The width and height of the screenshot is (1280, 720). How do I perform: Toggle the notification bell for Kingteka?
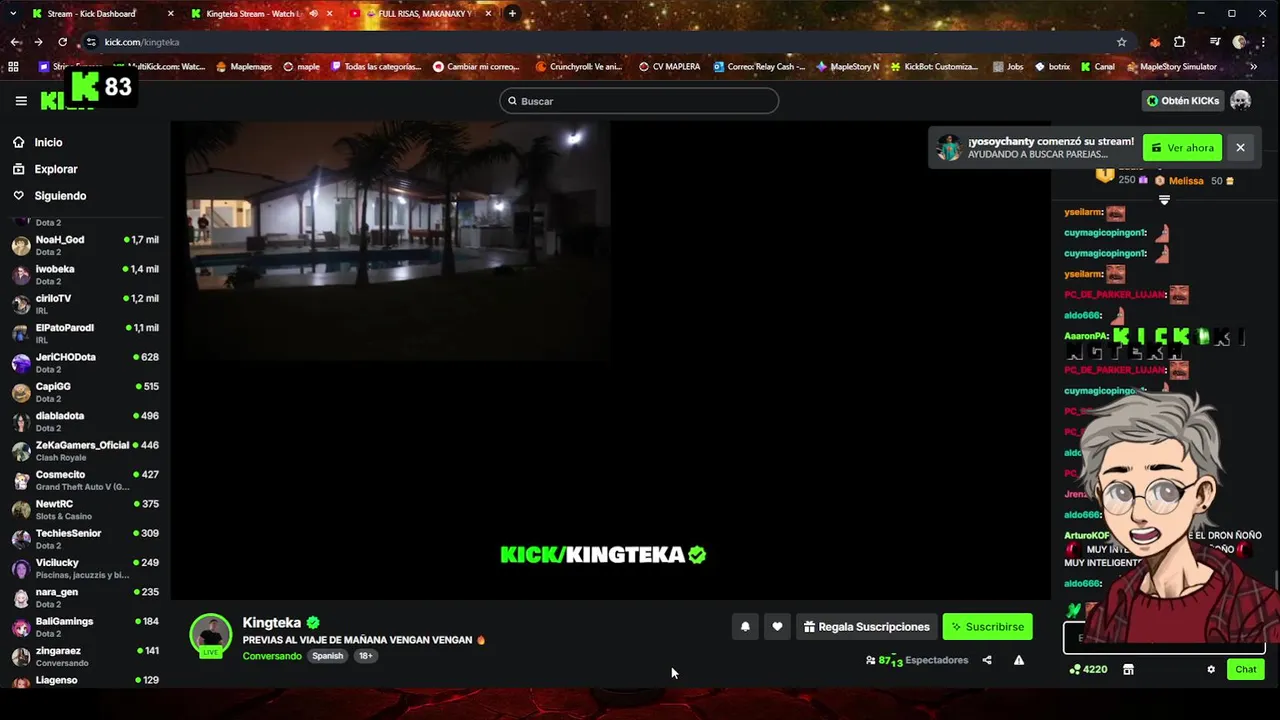pyautogui.click(x=745, y=627)
